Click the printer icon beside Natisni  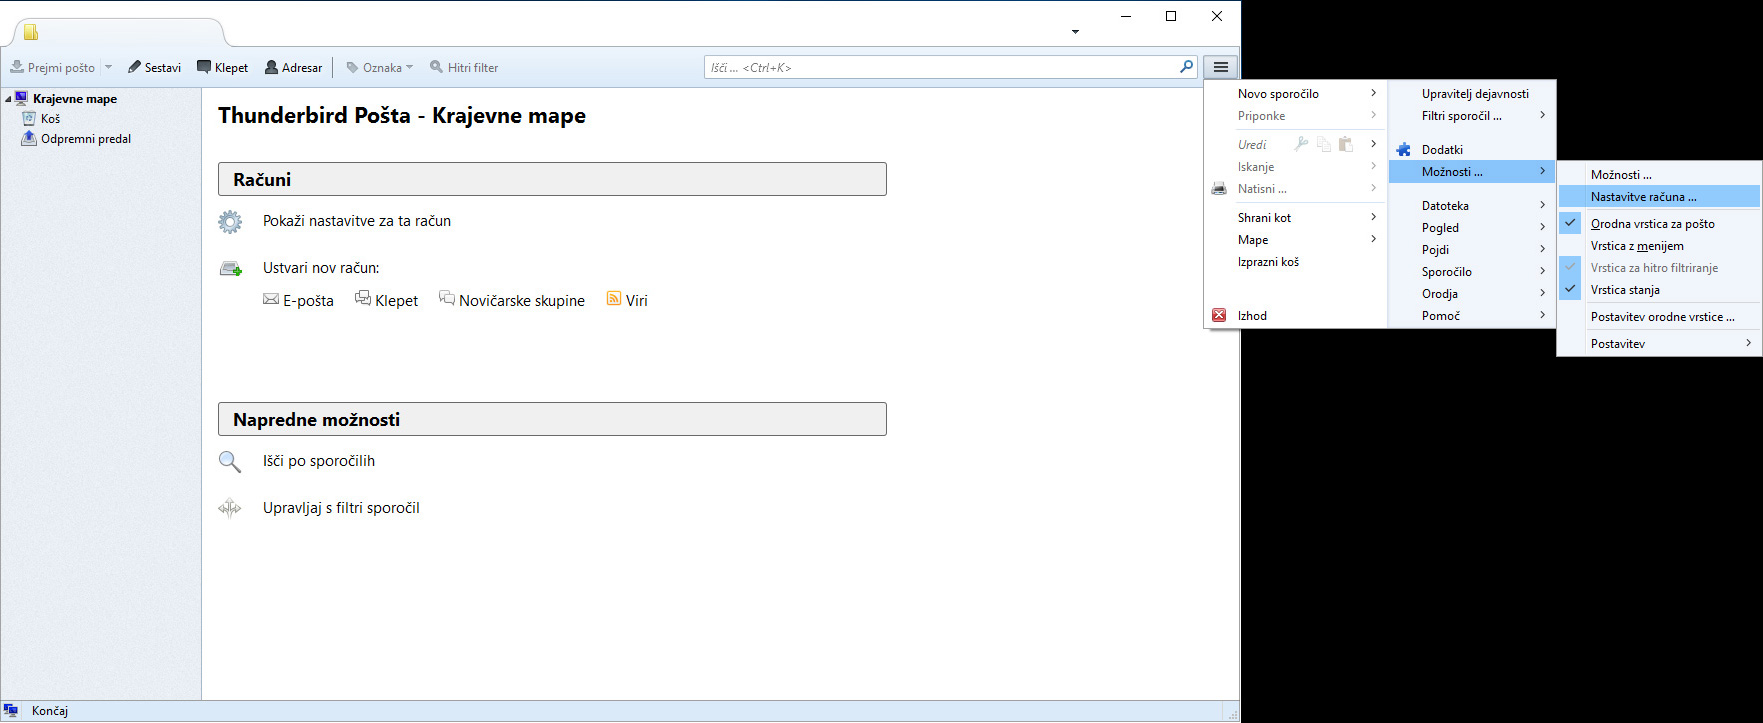point(1219,189)
